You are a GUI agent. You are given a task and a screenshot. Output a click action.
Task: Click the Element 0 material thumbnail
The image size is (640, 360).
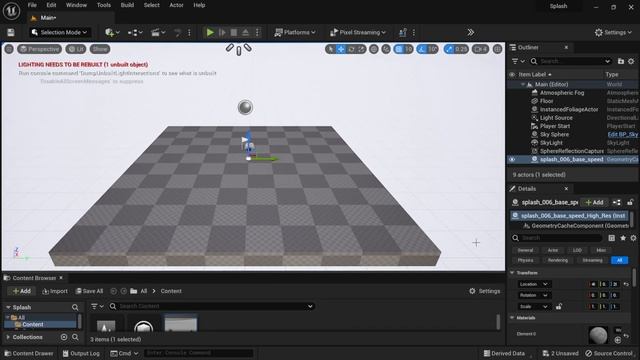[598, 334]
